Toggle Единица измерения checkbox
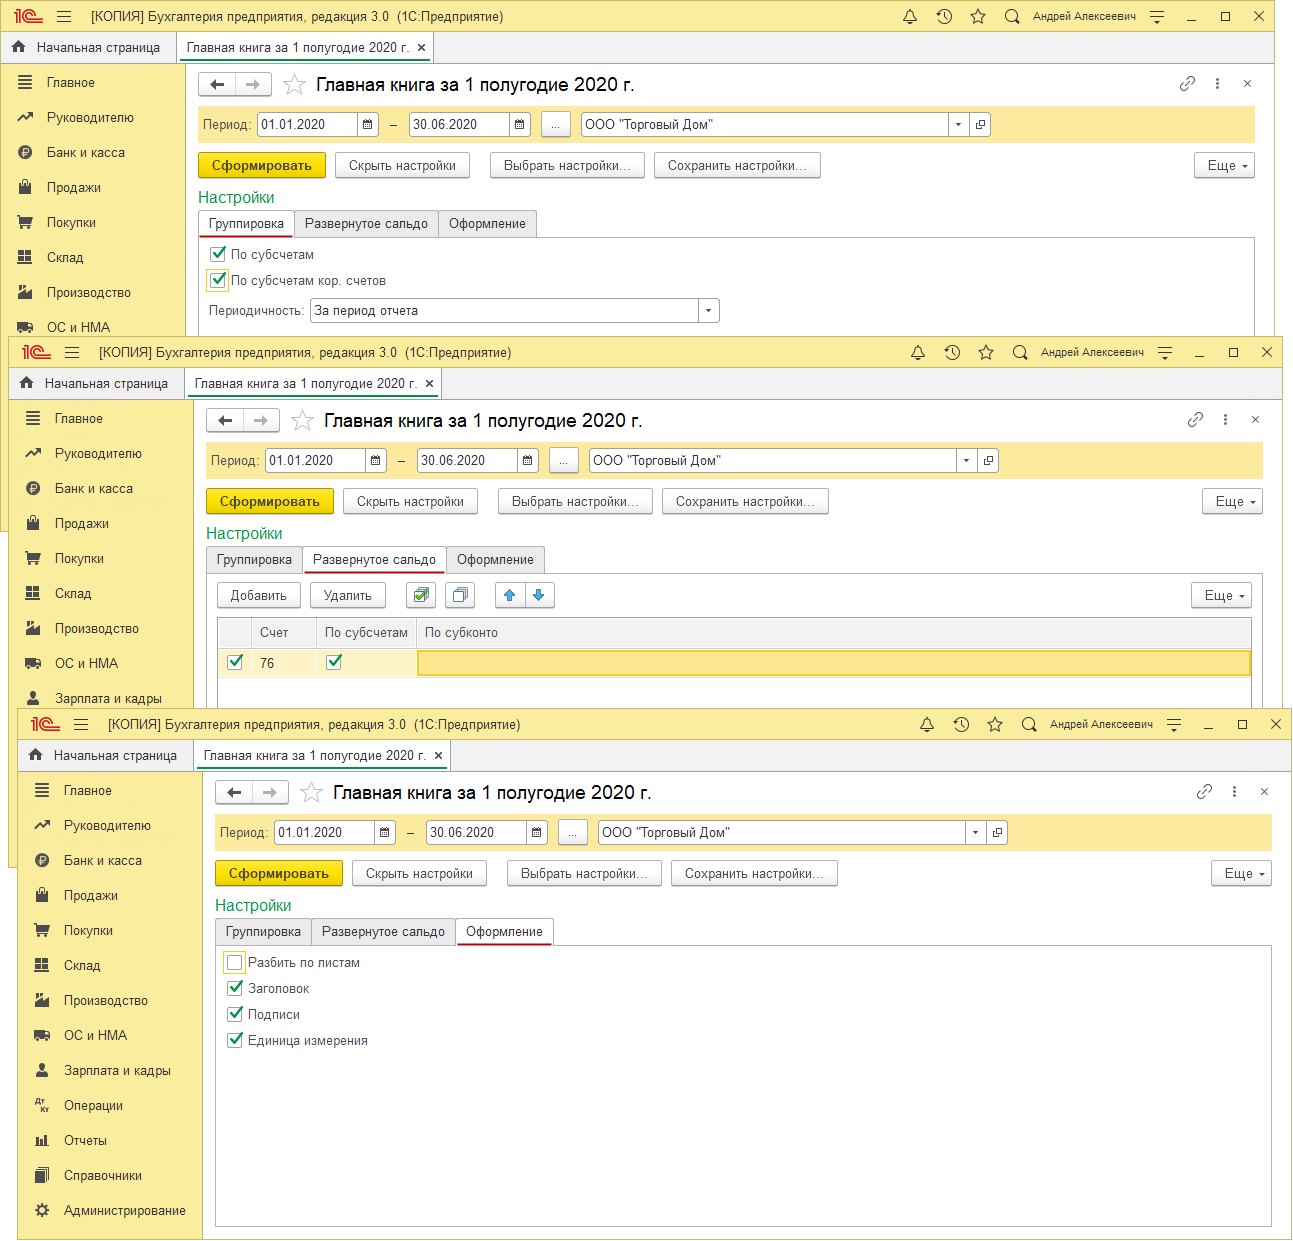 (235, 1040)
